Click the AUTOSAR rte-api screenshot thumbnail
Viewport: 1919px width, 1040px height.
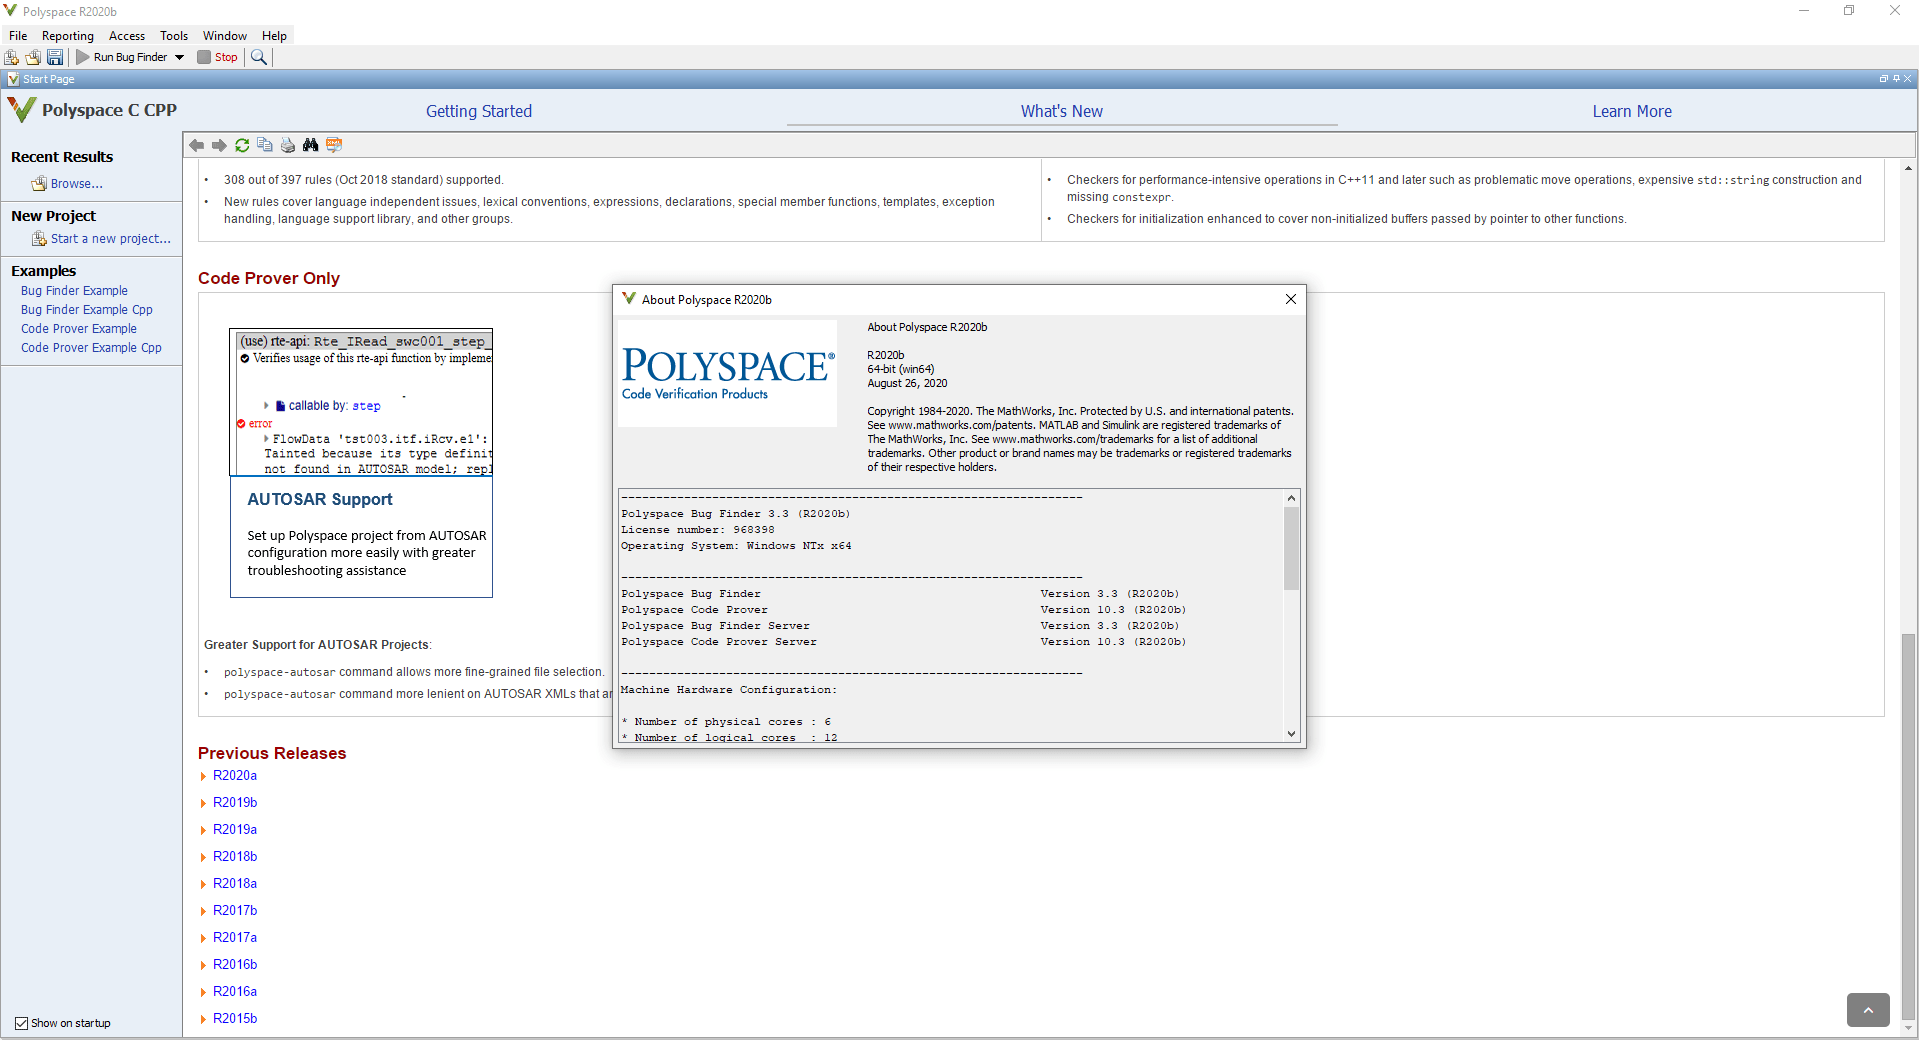click(361, 402)
